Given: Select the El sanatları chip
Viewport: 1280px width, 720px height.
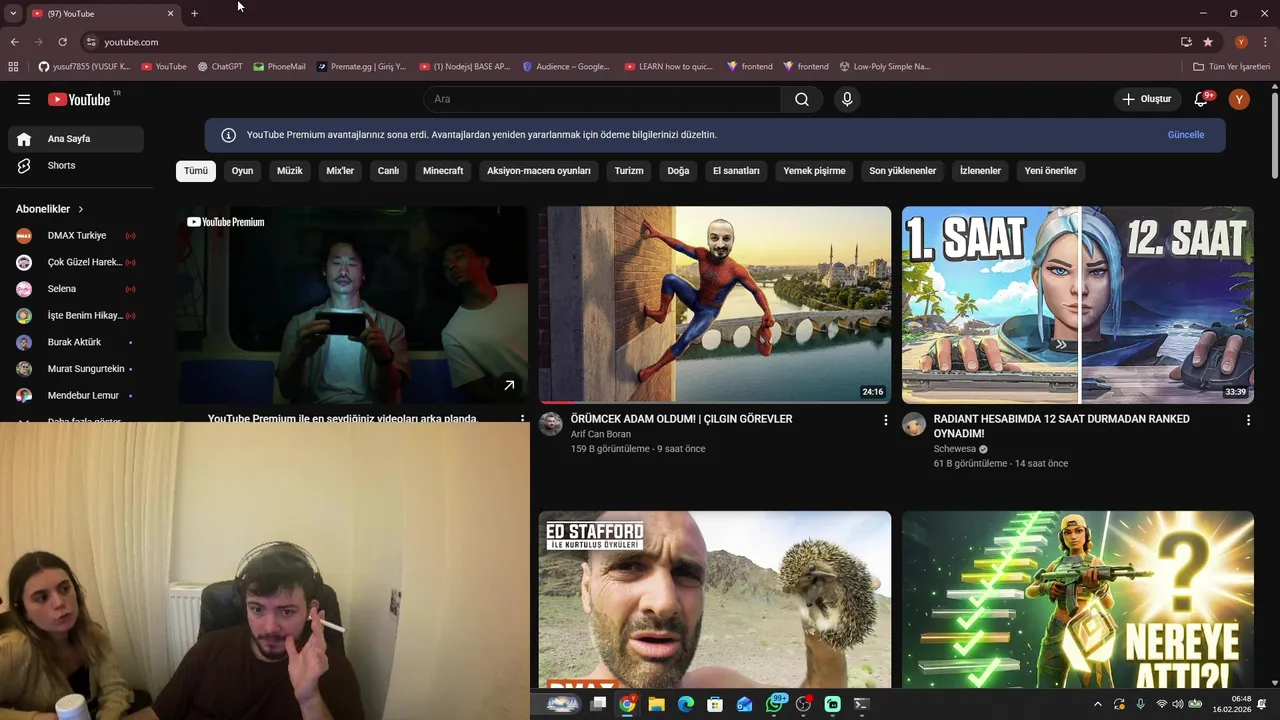Looking at the screenshot, I should tap(736, 171).
